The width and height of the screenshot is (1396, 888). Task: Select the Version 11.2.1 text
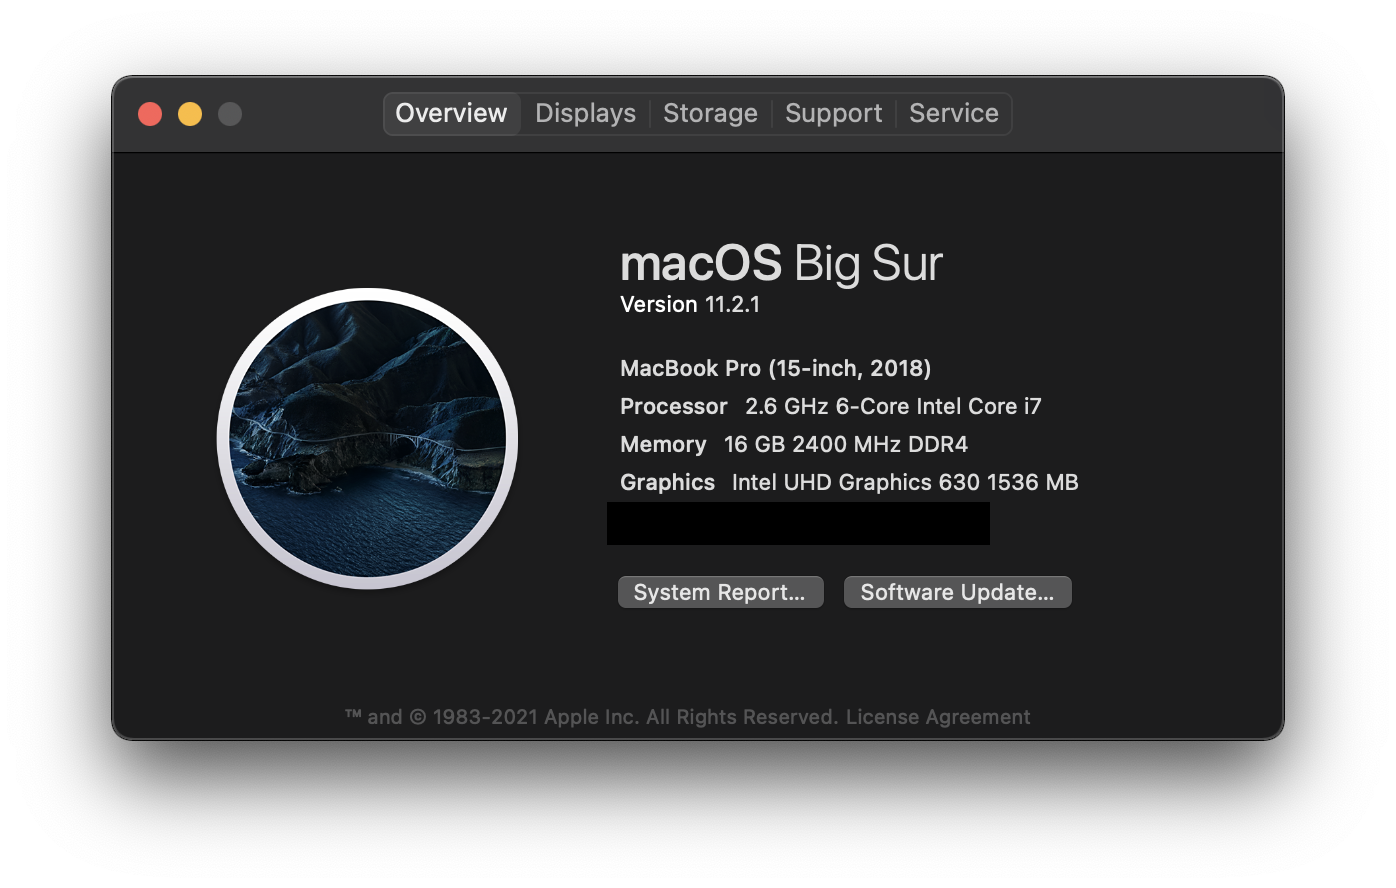690,304
